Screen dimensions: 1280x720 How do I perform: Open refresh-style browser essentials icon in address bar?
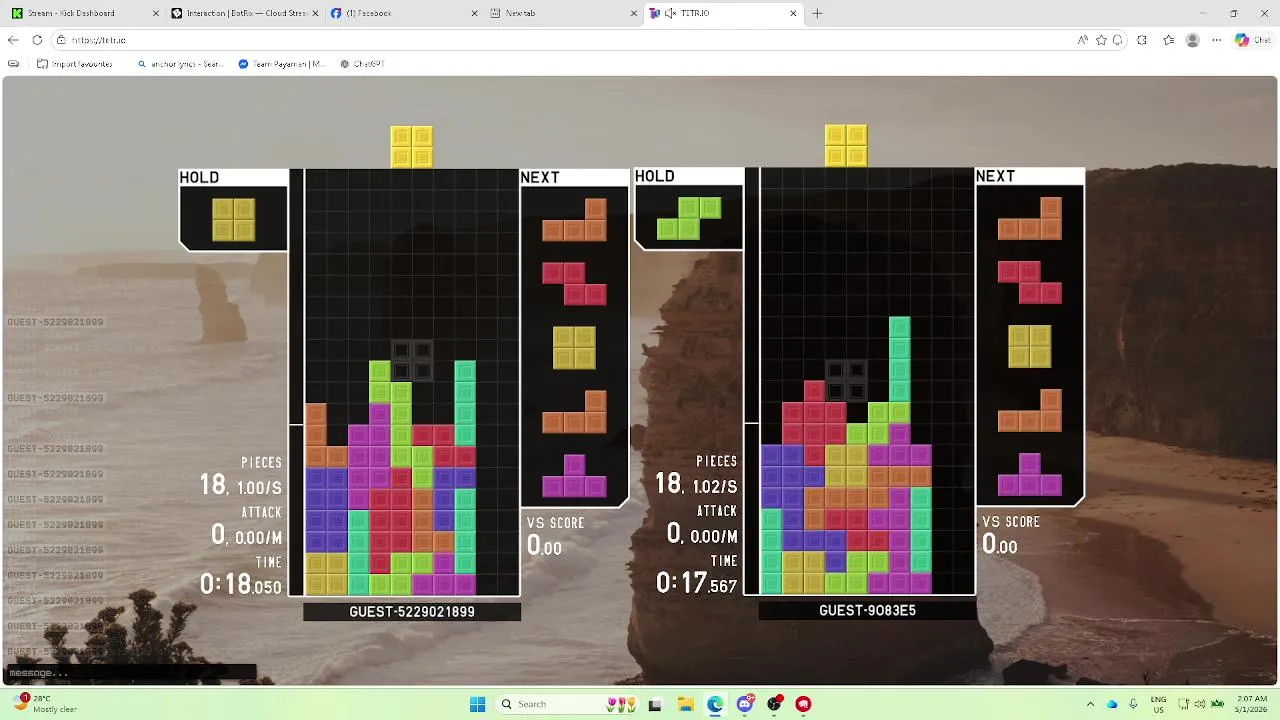[x=1118, y=40]
